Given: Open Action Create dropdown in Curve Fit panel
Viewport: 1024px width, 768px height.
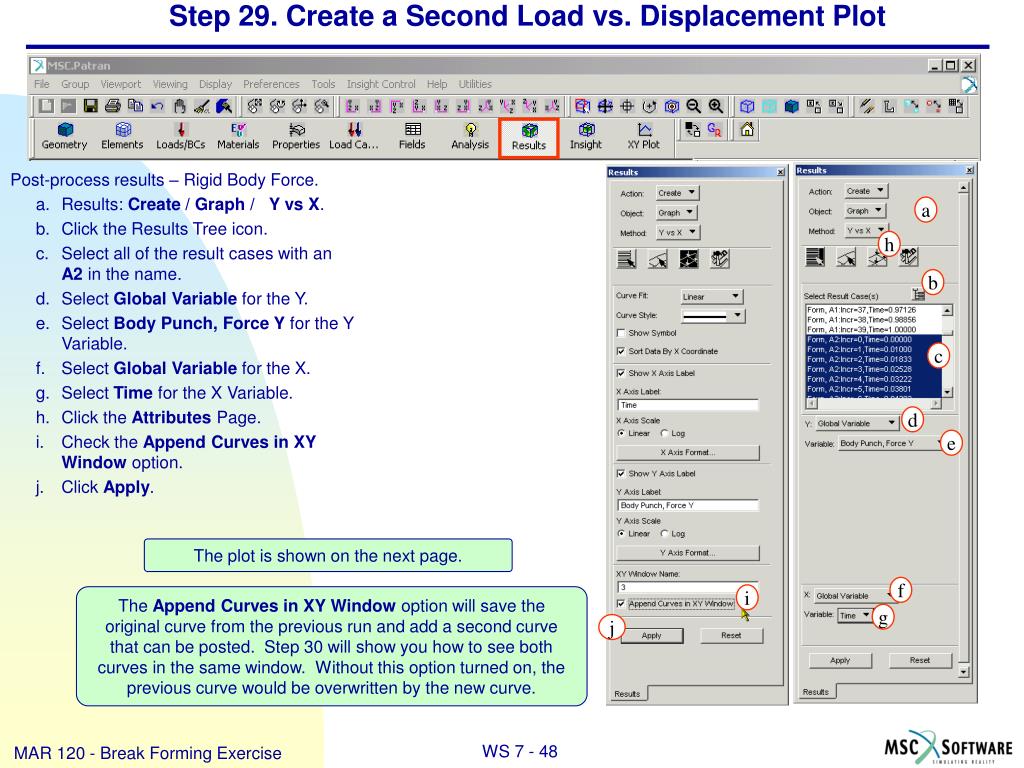Looking at the screenshot, I should 677,193.
